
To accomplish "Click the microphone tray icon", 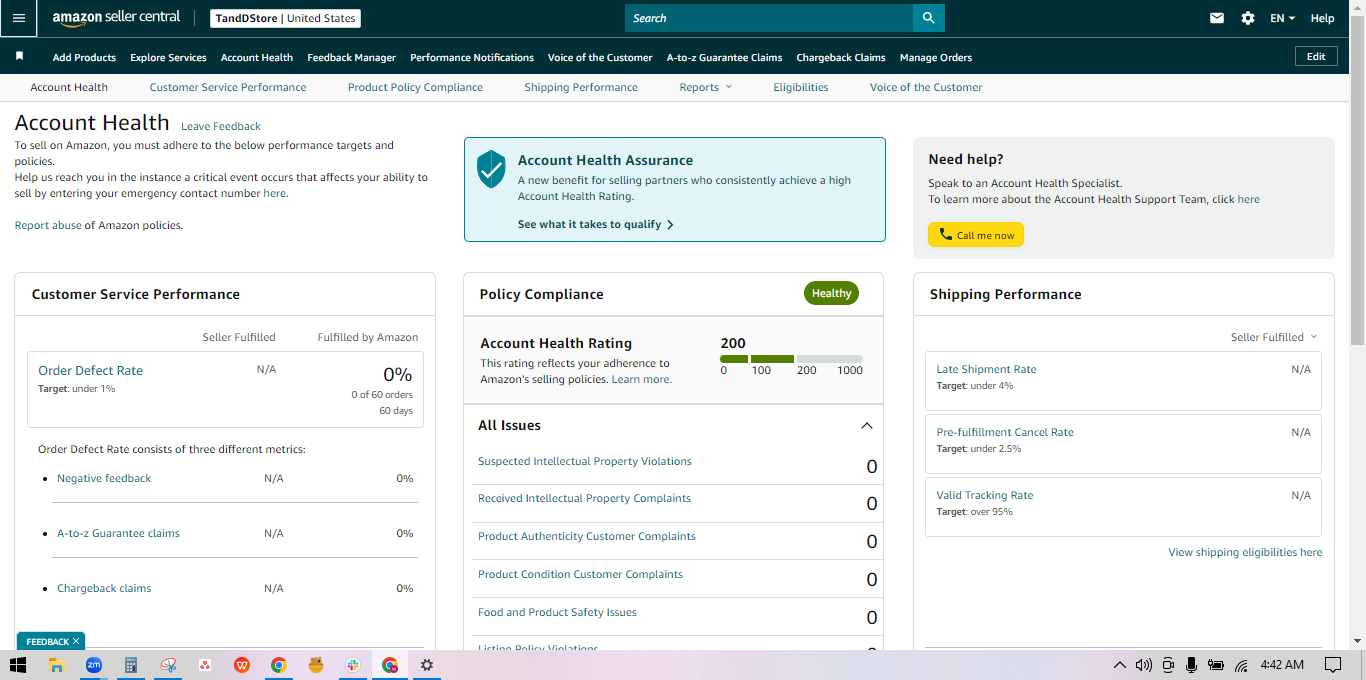I will point(1191,665).
